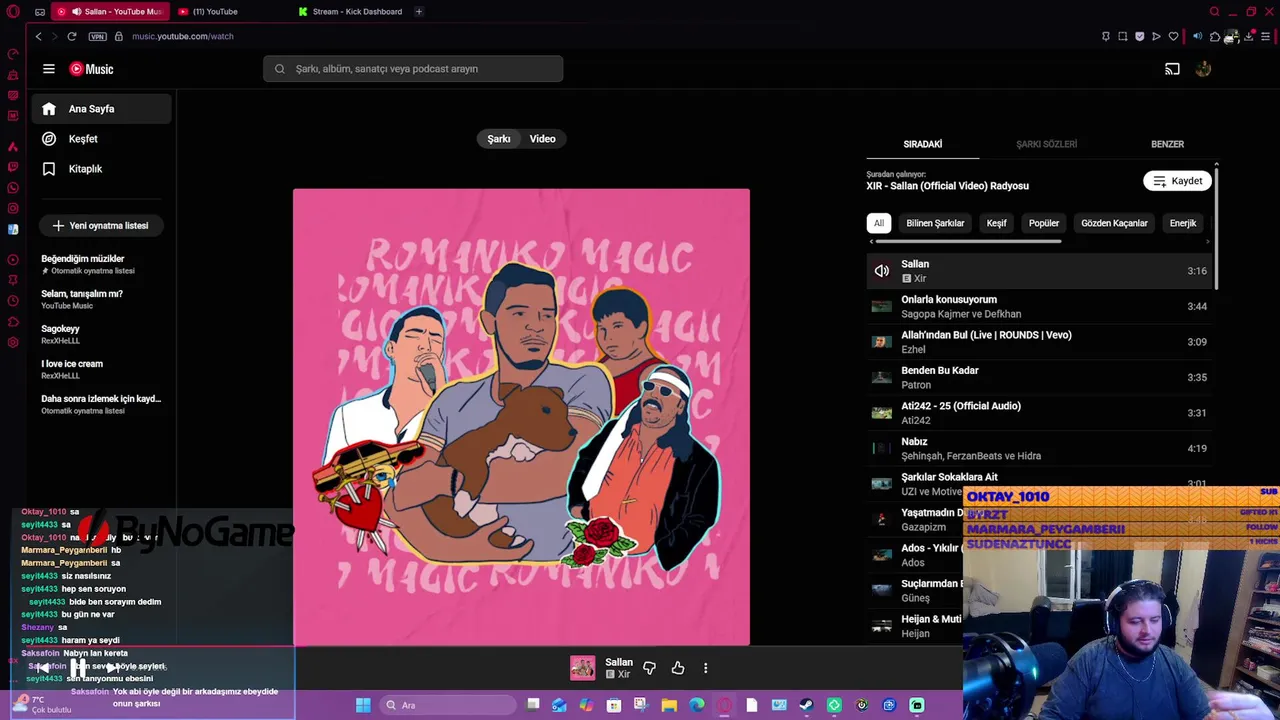Click the address bar music.youtube.com/watch
This screenshot has height=720, width=1280.
pos(182,36)
